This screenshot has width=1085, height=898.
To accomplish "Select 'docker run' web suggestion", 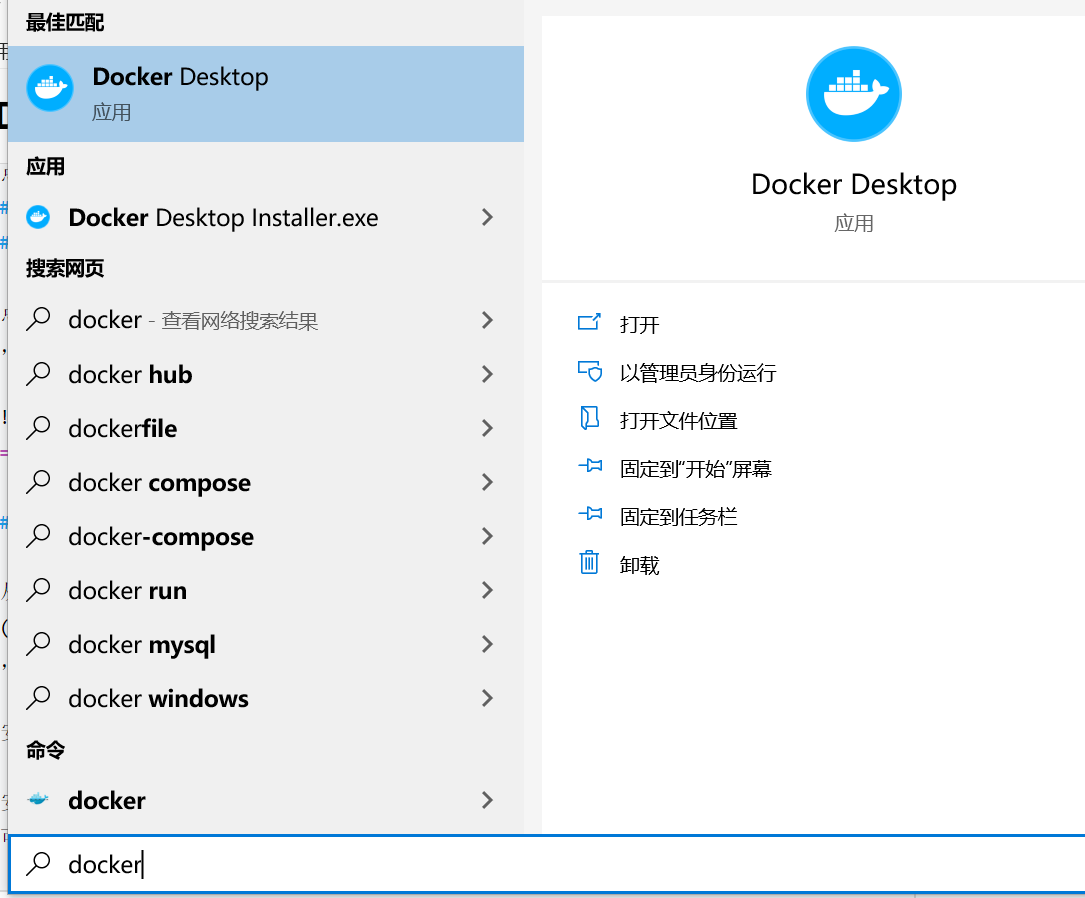I will pos(266,590).
